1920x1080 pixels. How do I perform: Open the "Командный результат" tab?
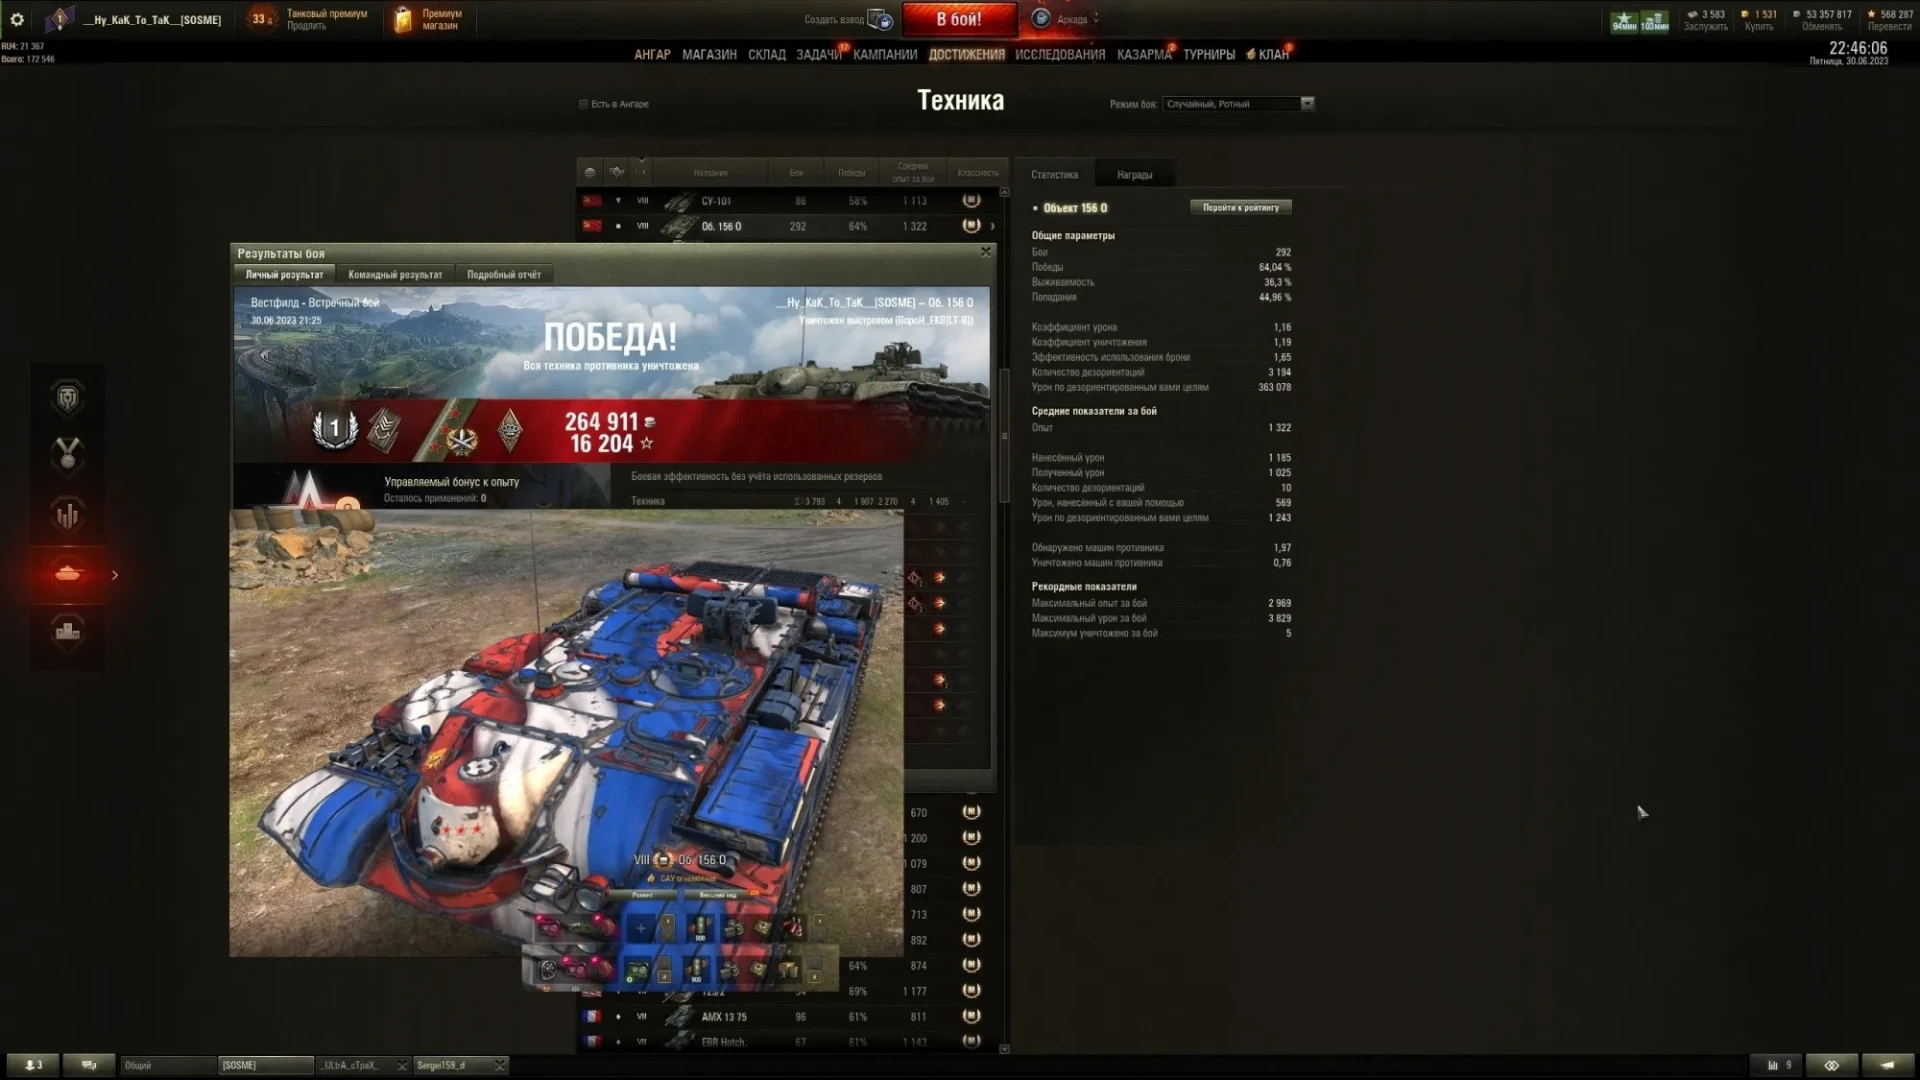[x=395, y=275]
